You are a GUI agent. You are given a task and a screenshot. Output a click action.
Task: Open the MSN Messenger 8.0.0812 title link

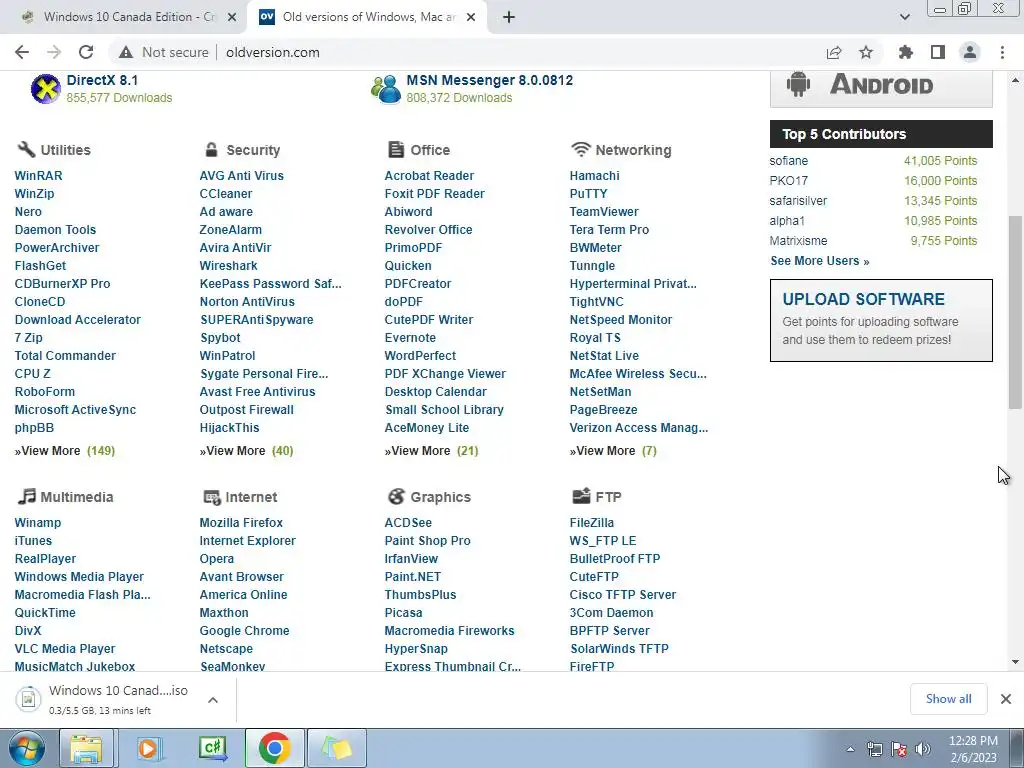(x=490, y=80)
